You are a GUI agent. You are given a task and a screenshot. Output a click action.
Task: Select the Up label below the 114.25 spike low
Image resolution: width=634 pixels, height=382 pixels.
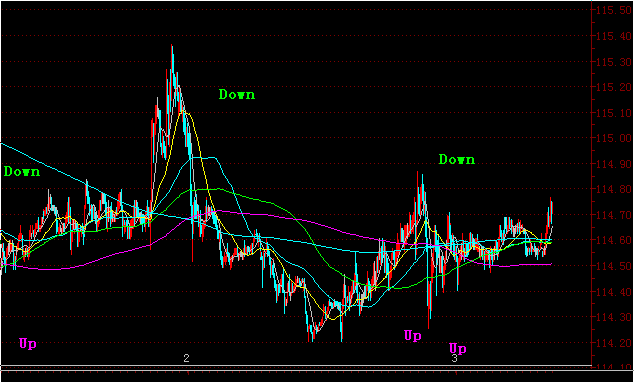coord(413,336)
